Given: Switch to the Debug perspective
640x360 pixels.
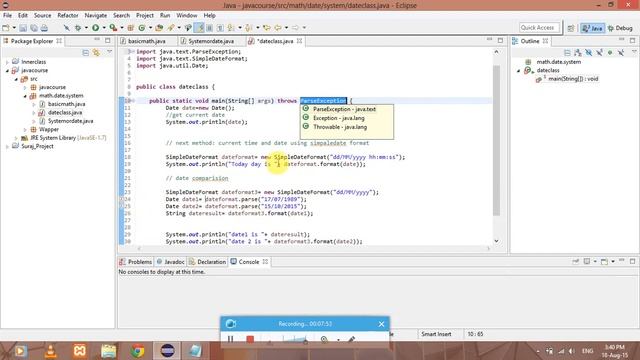Looking at the screenshot, I should pos(620,28).
